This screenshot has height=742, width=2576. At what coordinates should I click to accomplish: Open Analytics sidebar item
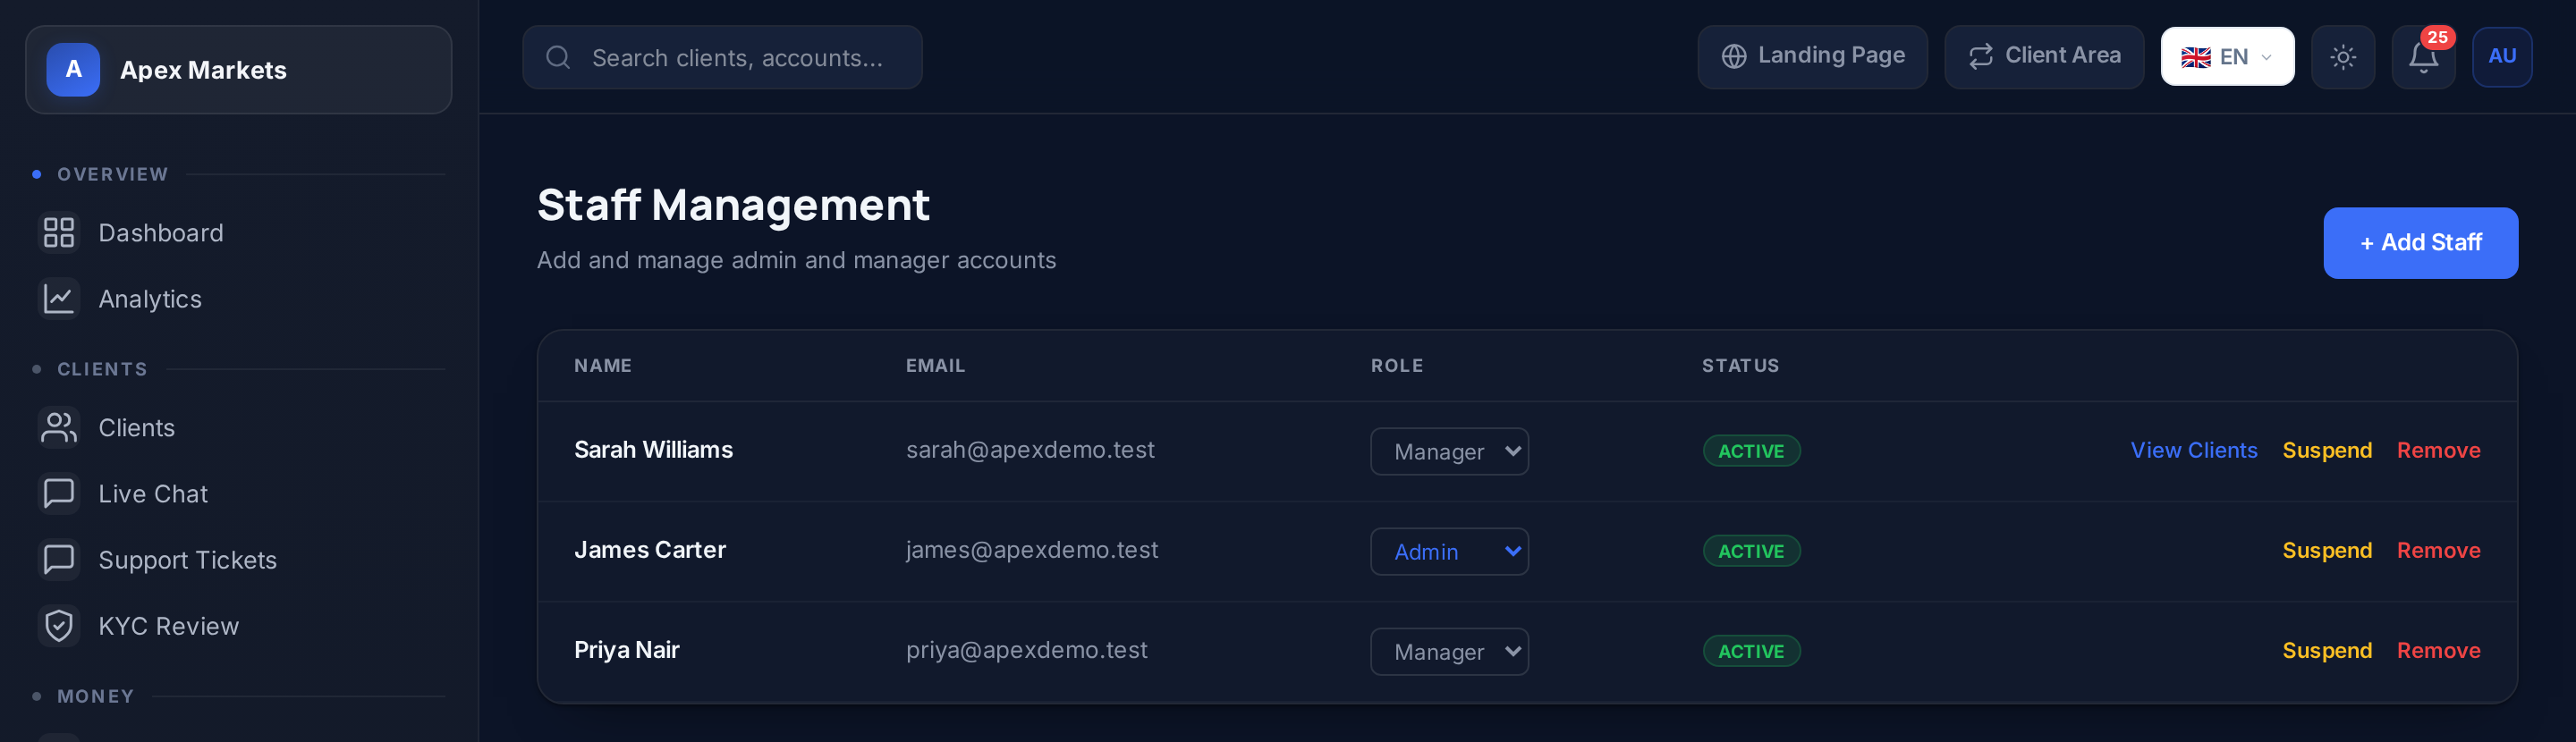point(238,299)
